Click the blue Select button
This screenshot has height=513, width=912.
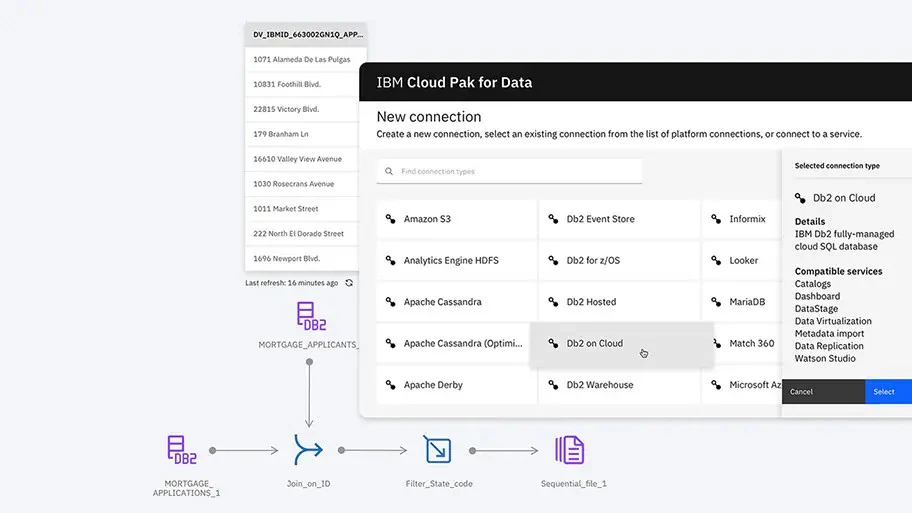(888, 391)
